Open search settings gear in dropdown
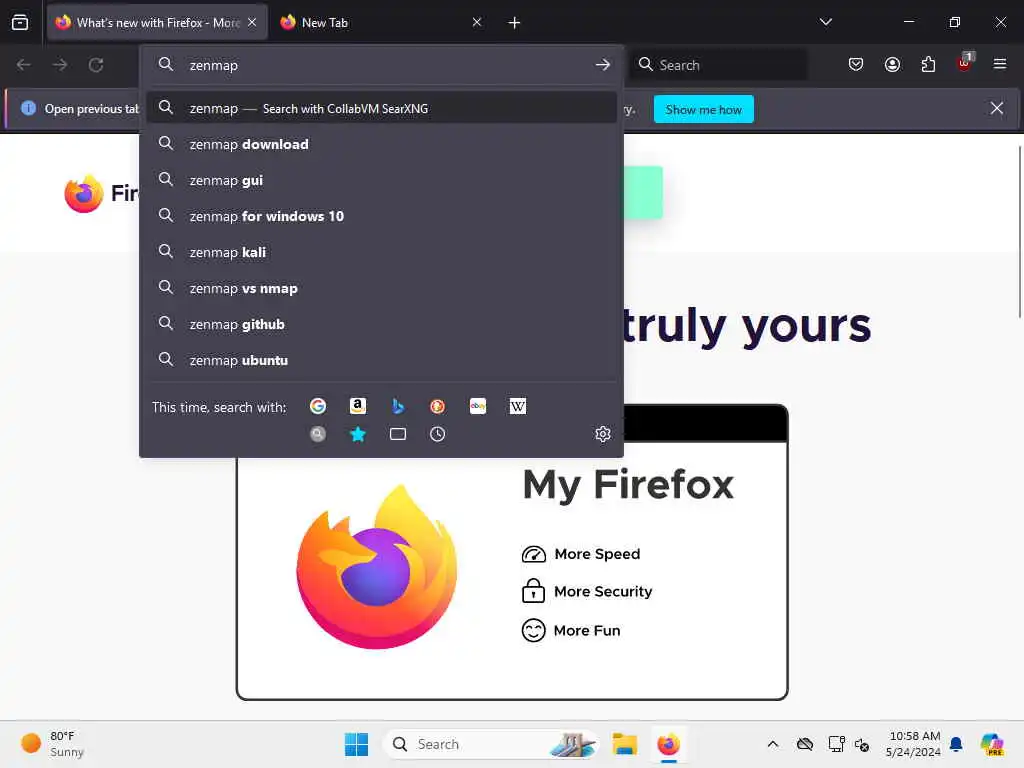This screenshot has width=1024, height=768. point(603,434)
